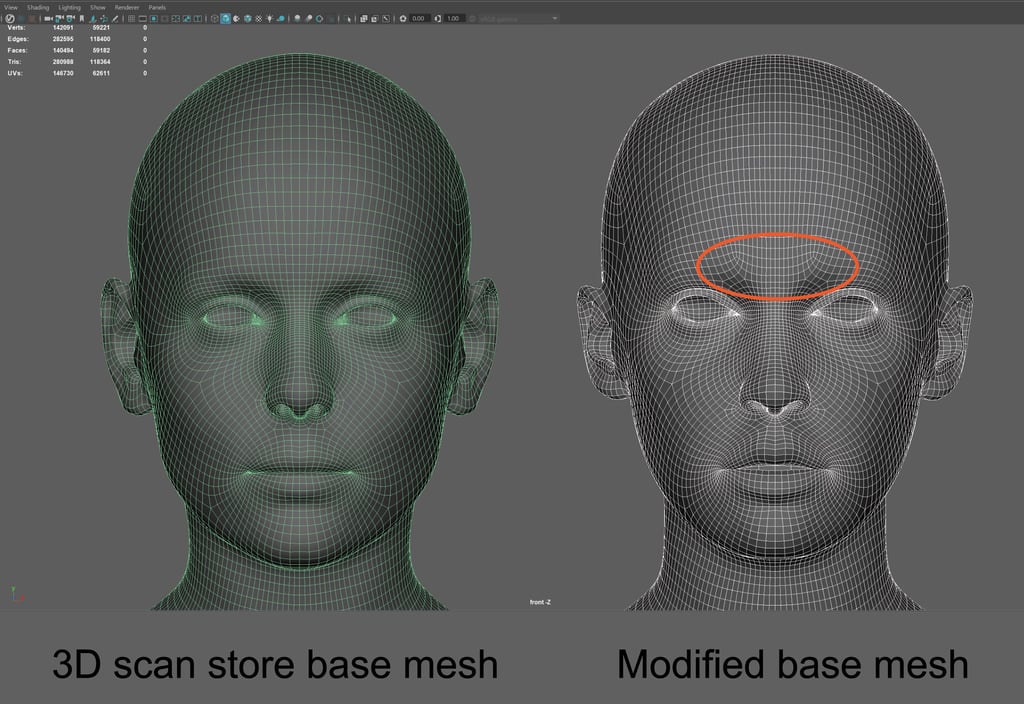The image size is (1024, 704).
Task: Click the XYZ axis indicator in the viewport corner
Action: click(16, 594)
